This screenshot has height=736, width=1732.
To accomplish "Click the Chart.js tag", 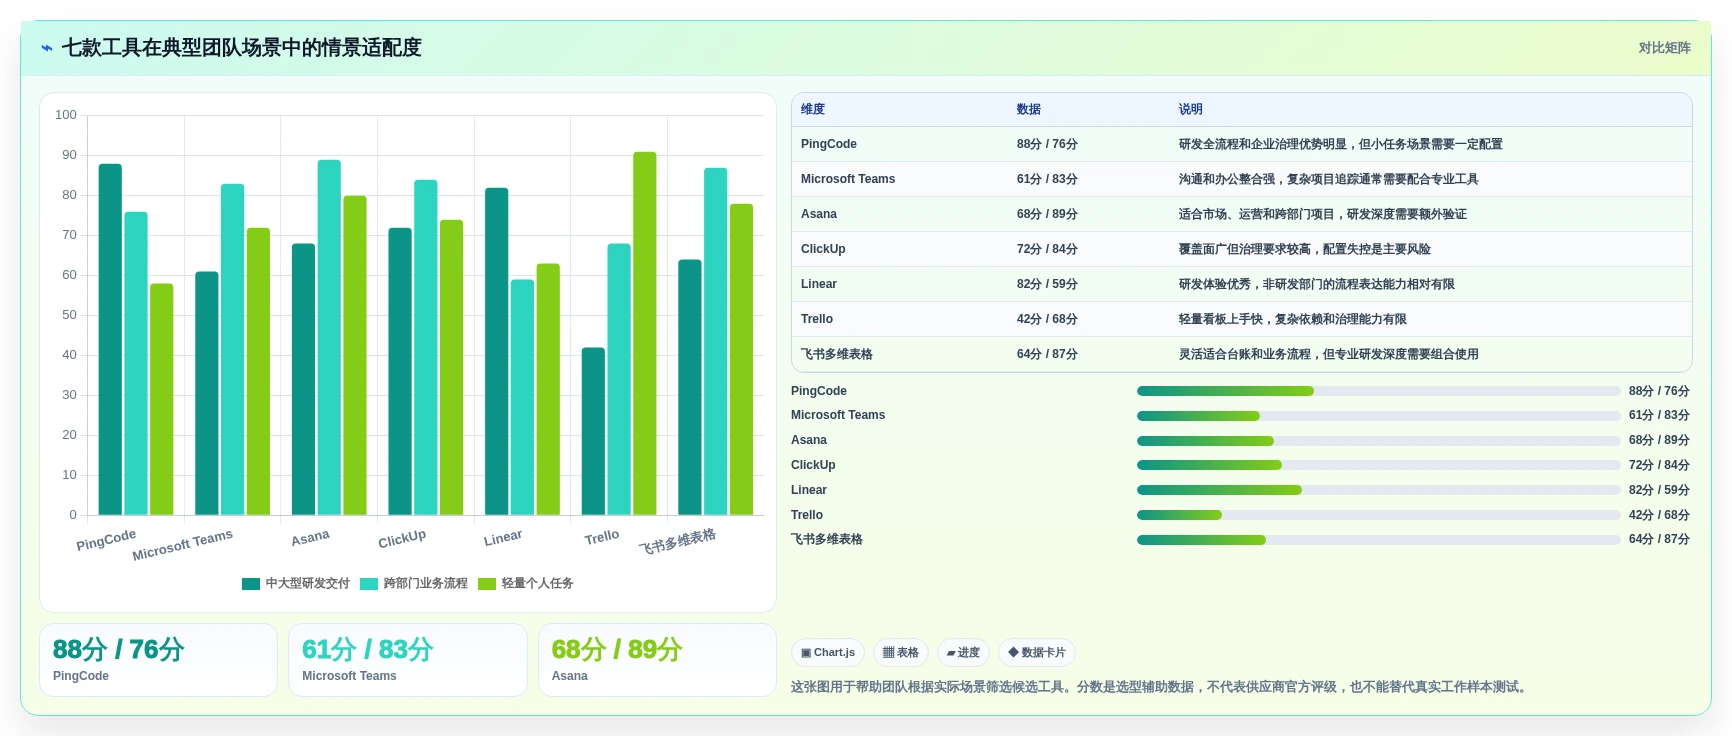I will click(828, 653).
